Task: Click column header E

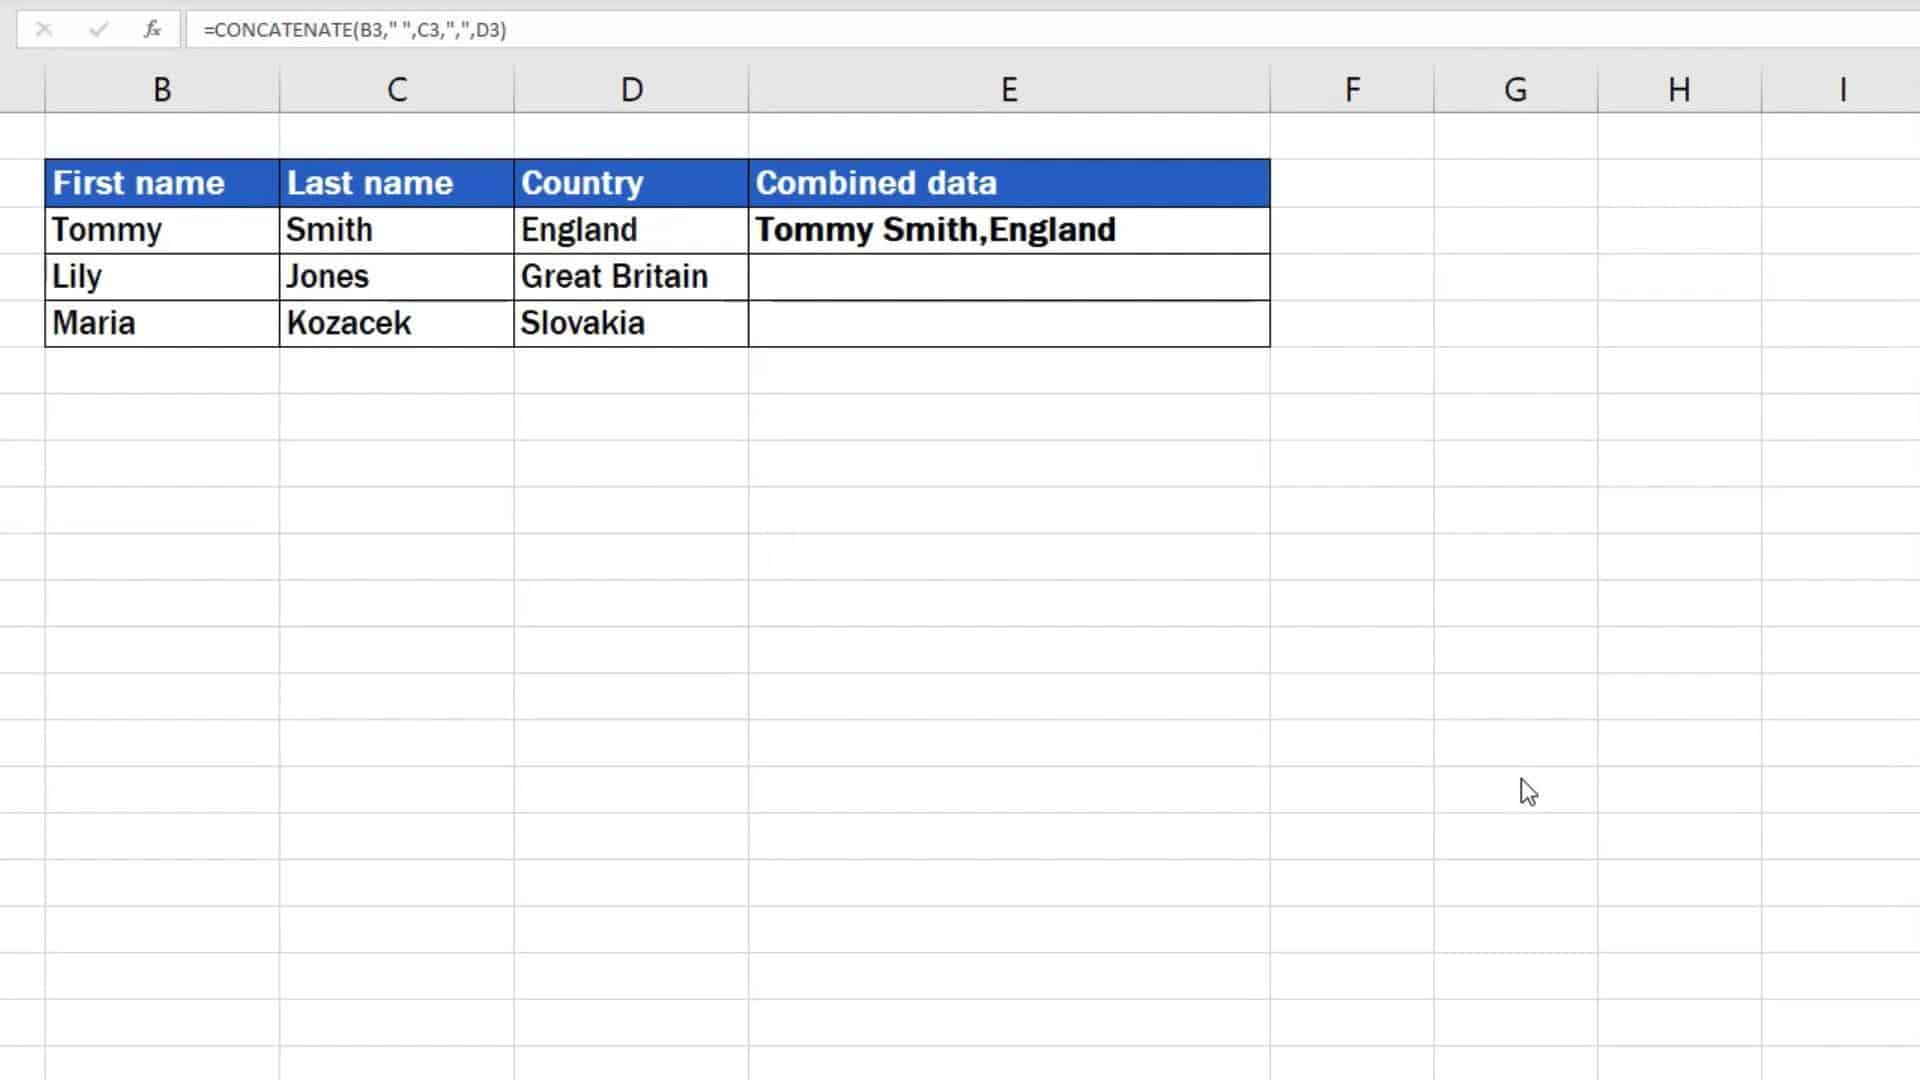Action: click(1008, 88)
